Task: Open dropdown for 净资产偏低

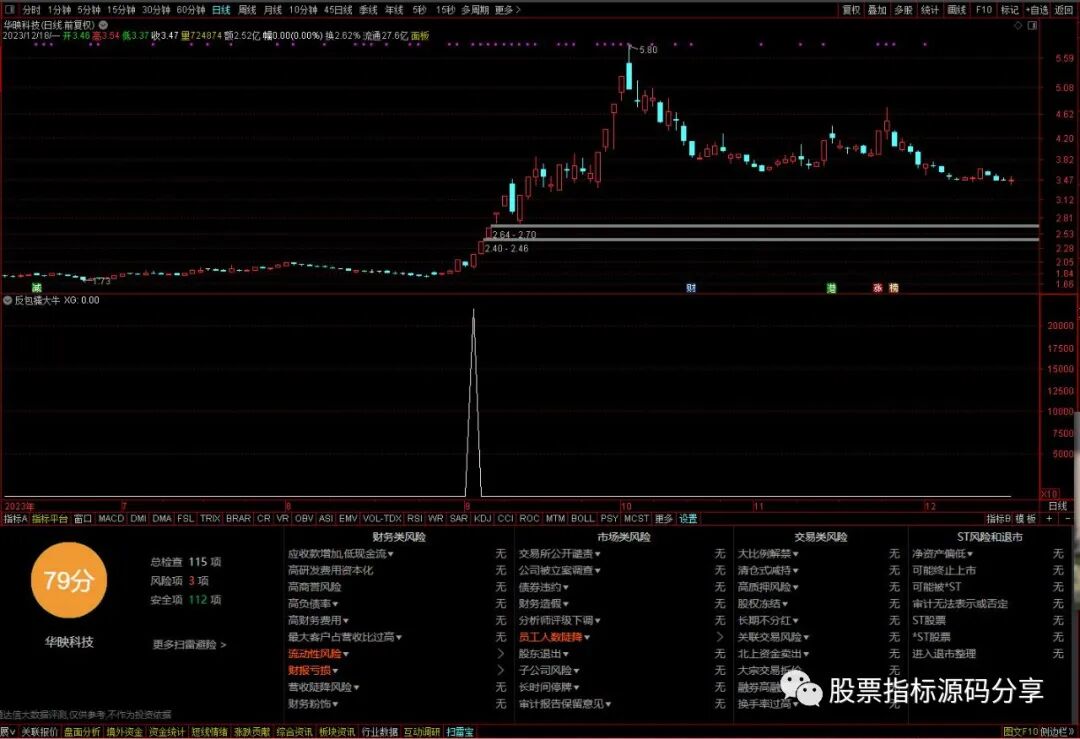Action: (x=970, y=554)
